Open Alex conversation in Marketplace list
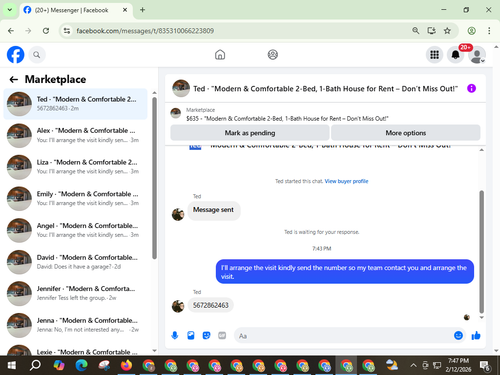This screenshot has height=375, width=500. [x=75, y=135]
